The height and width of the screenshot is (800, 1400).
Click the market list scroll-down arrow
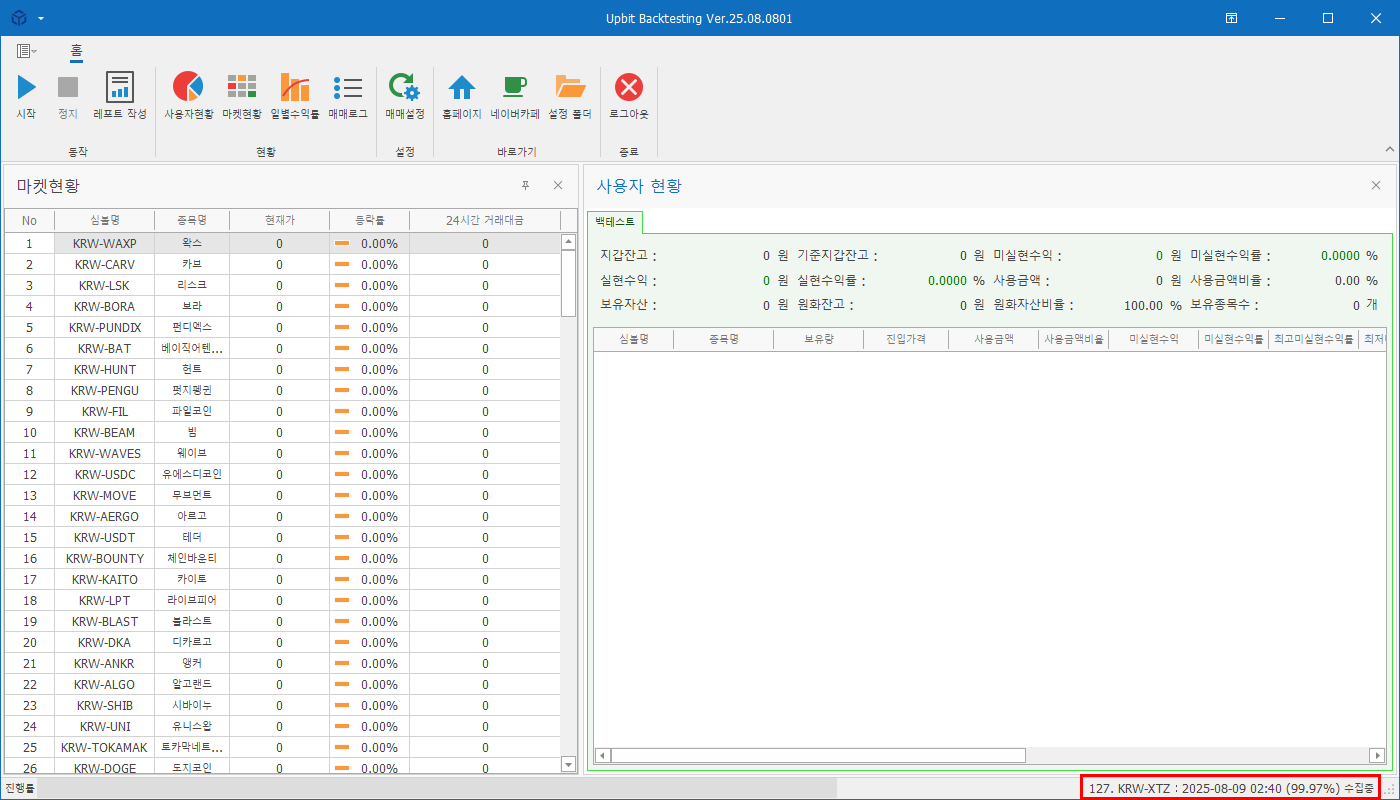(569, 765)
